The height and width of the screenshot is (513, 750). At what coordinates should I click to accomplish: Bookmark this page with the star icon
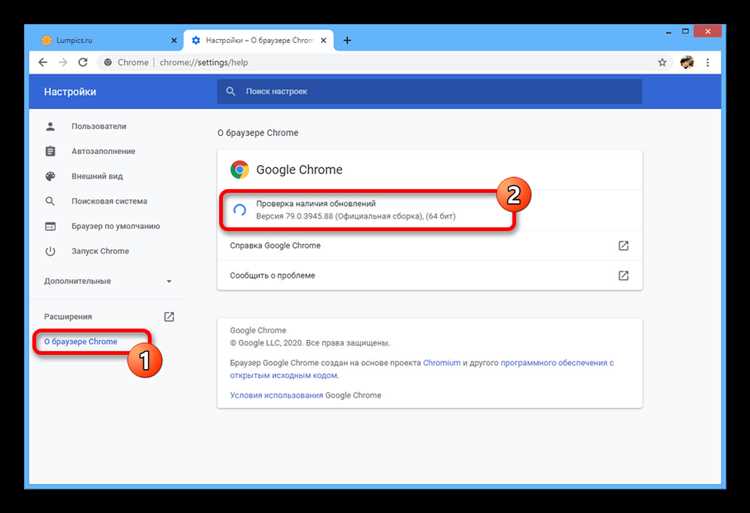click(662, 62)
